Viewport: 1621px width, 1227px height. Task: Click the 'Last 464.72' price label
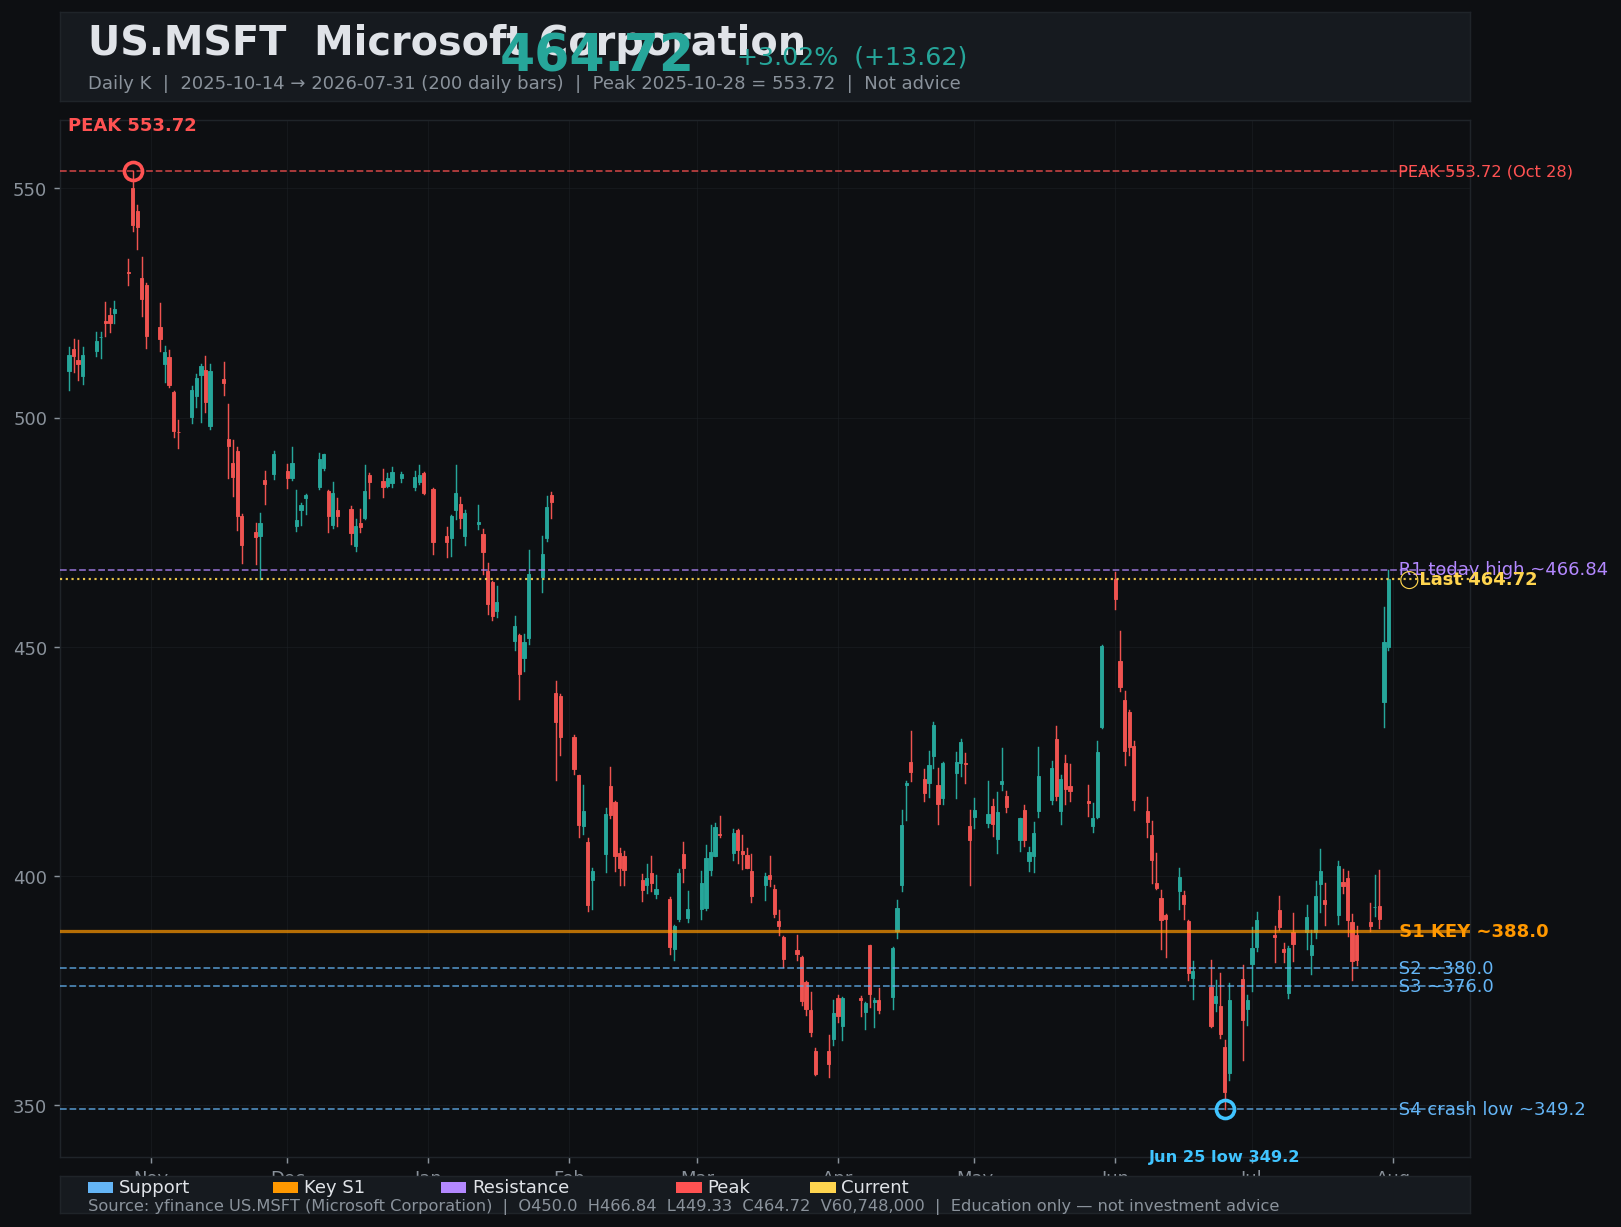tap(1478, 580)
